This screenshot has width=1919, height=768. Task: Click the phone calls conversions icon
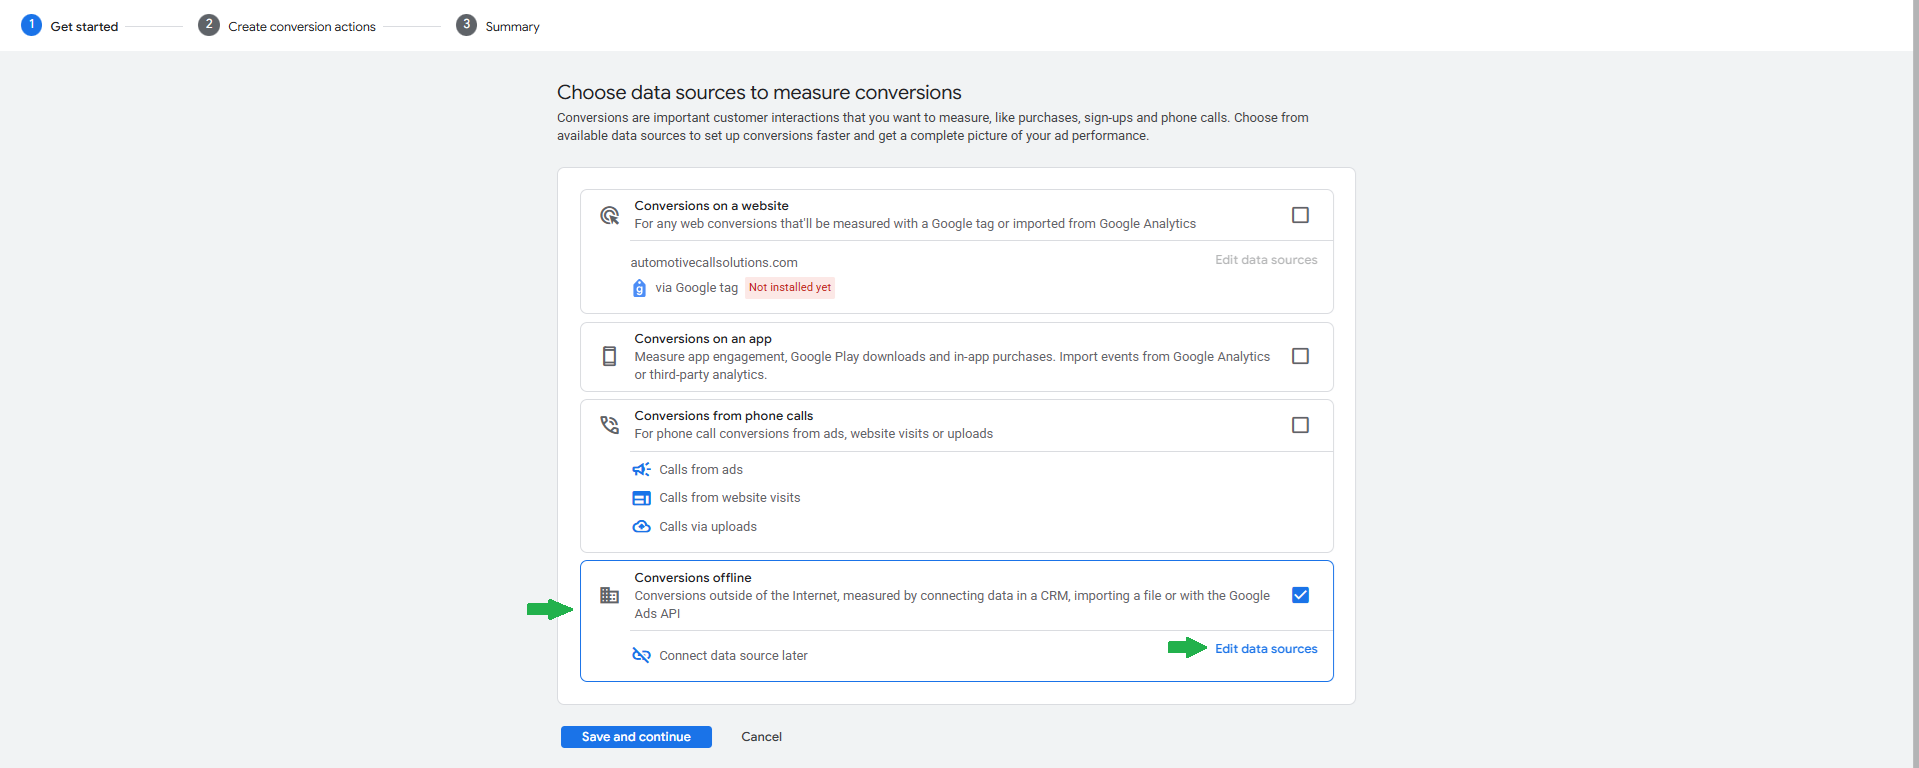[609, 425]
